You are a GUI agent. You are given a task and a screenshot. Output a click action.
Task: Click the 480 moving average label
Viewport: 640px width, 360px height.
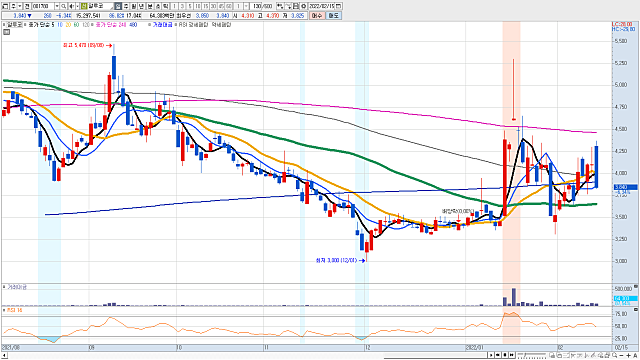(x=133, y=25)
